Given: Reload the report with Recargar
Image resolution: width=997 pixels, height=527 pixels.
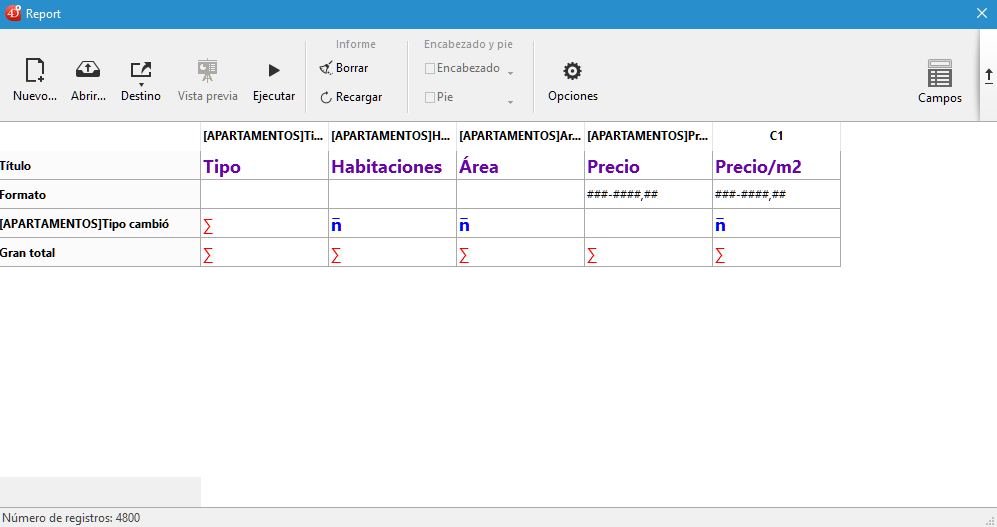Looking at the screenshot, I should point(326,97).
